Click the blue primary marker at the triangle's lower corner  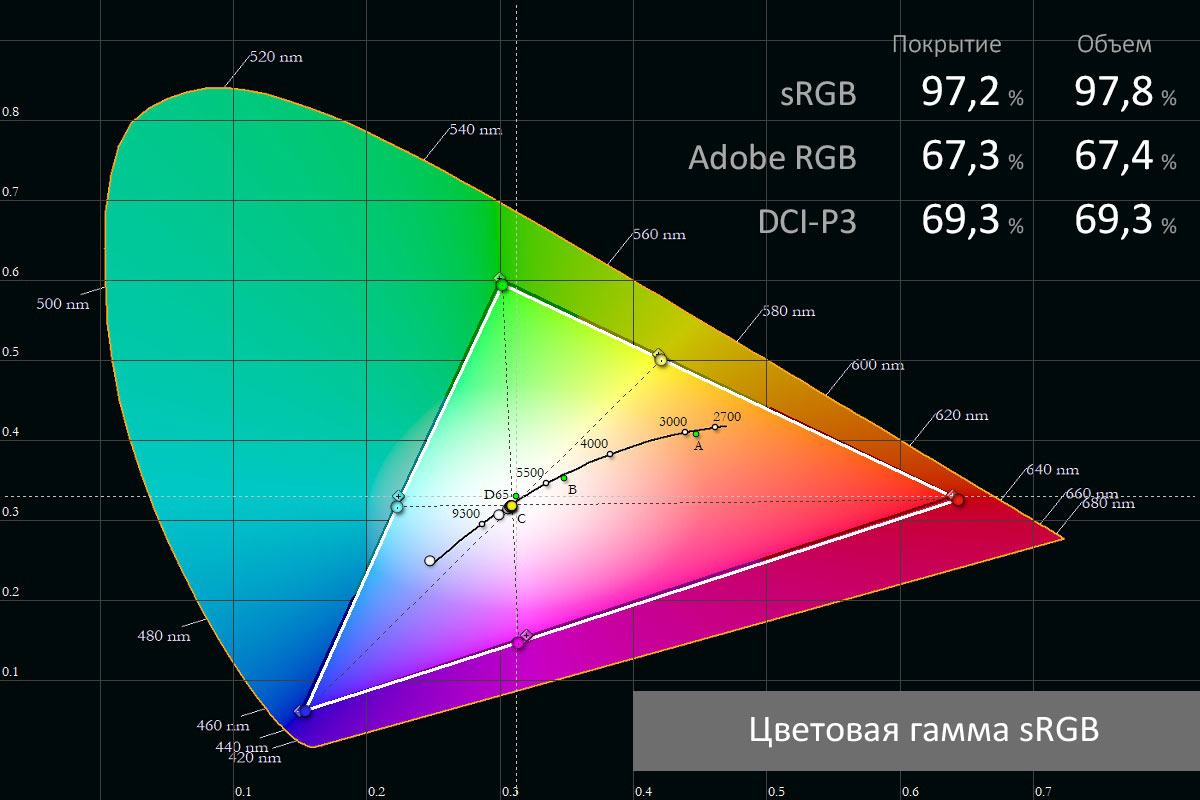click(303, 711)
